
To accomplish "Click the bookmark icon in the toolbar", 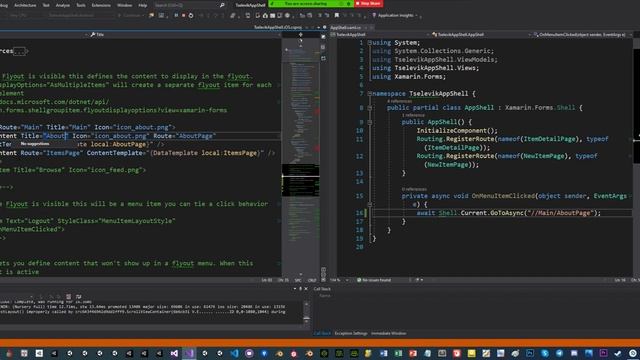I will point(336,16).
